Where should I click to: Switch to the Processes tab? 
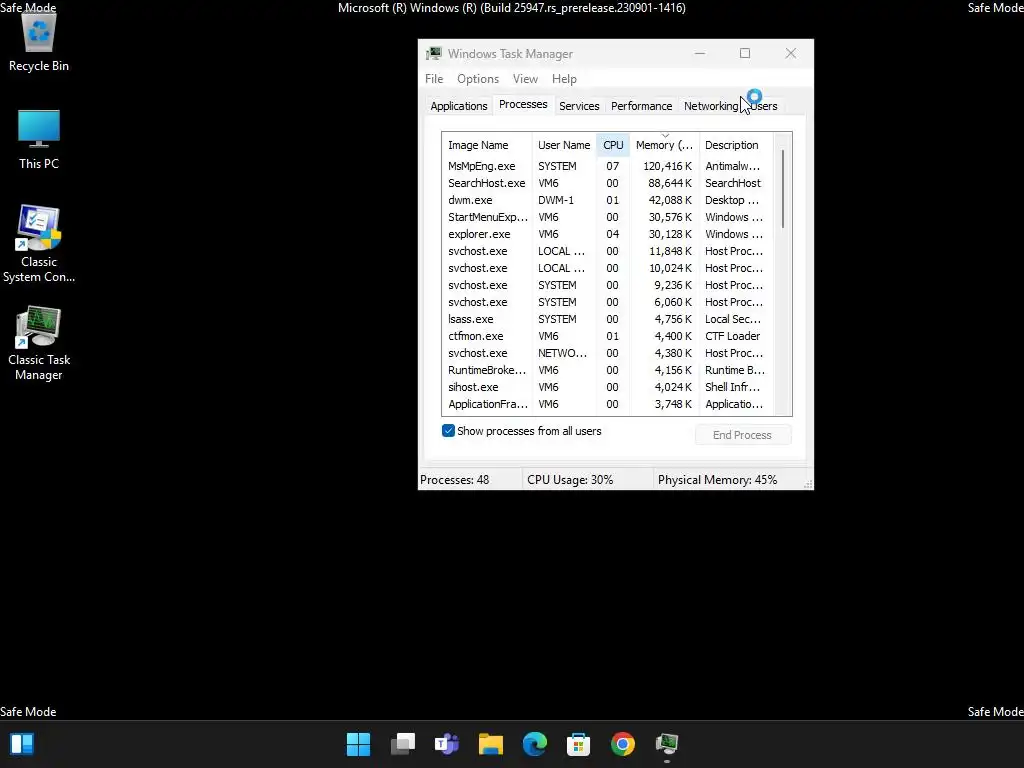click(x=523, y=104)
